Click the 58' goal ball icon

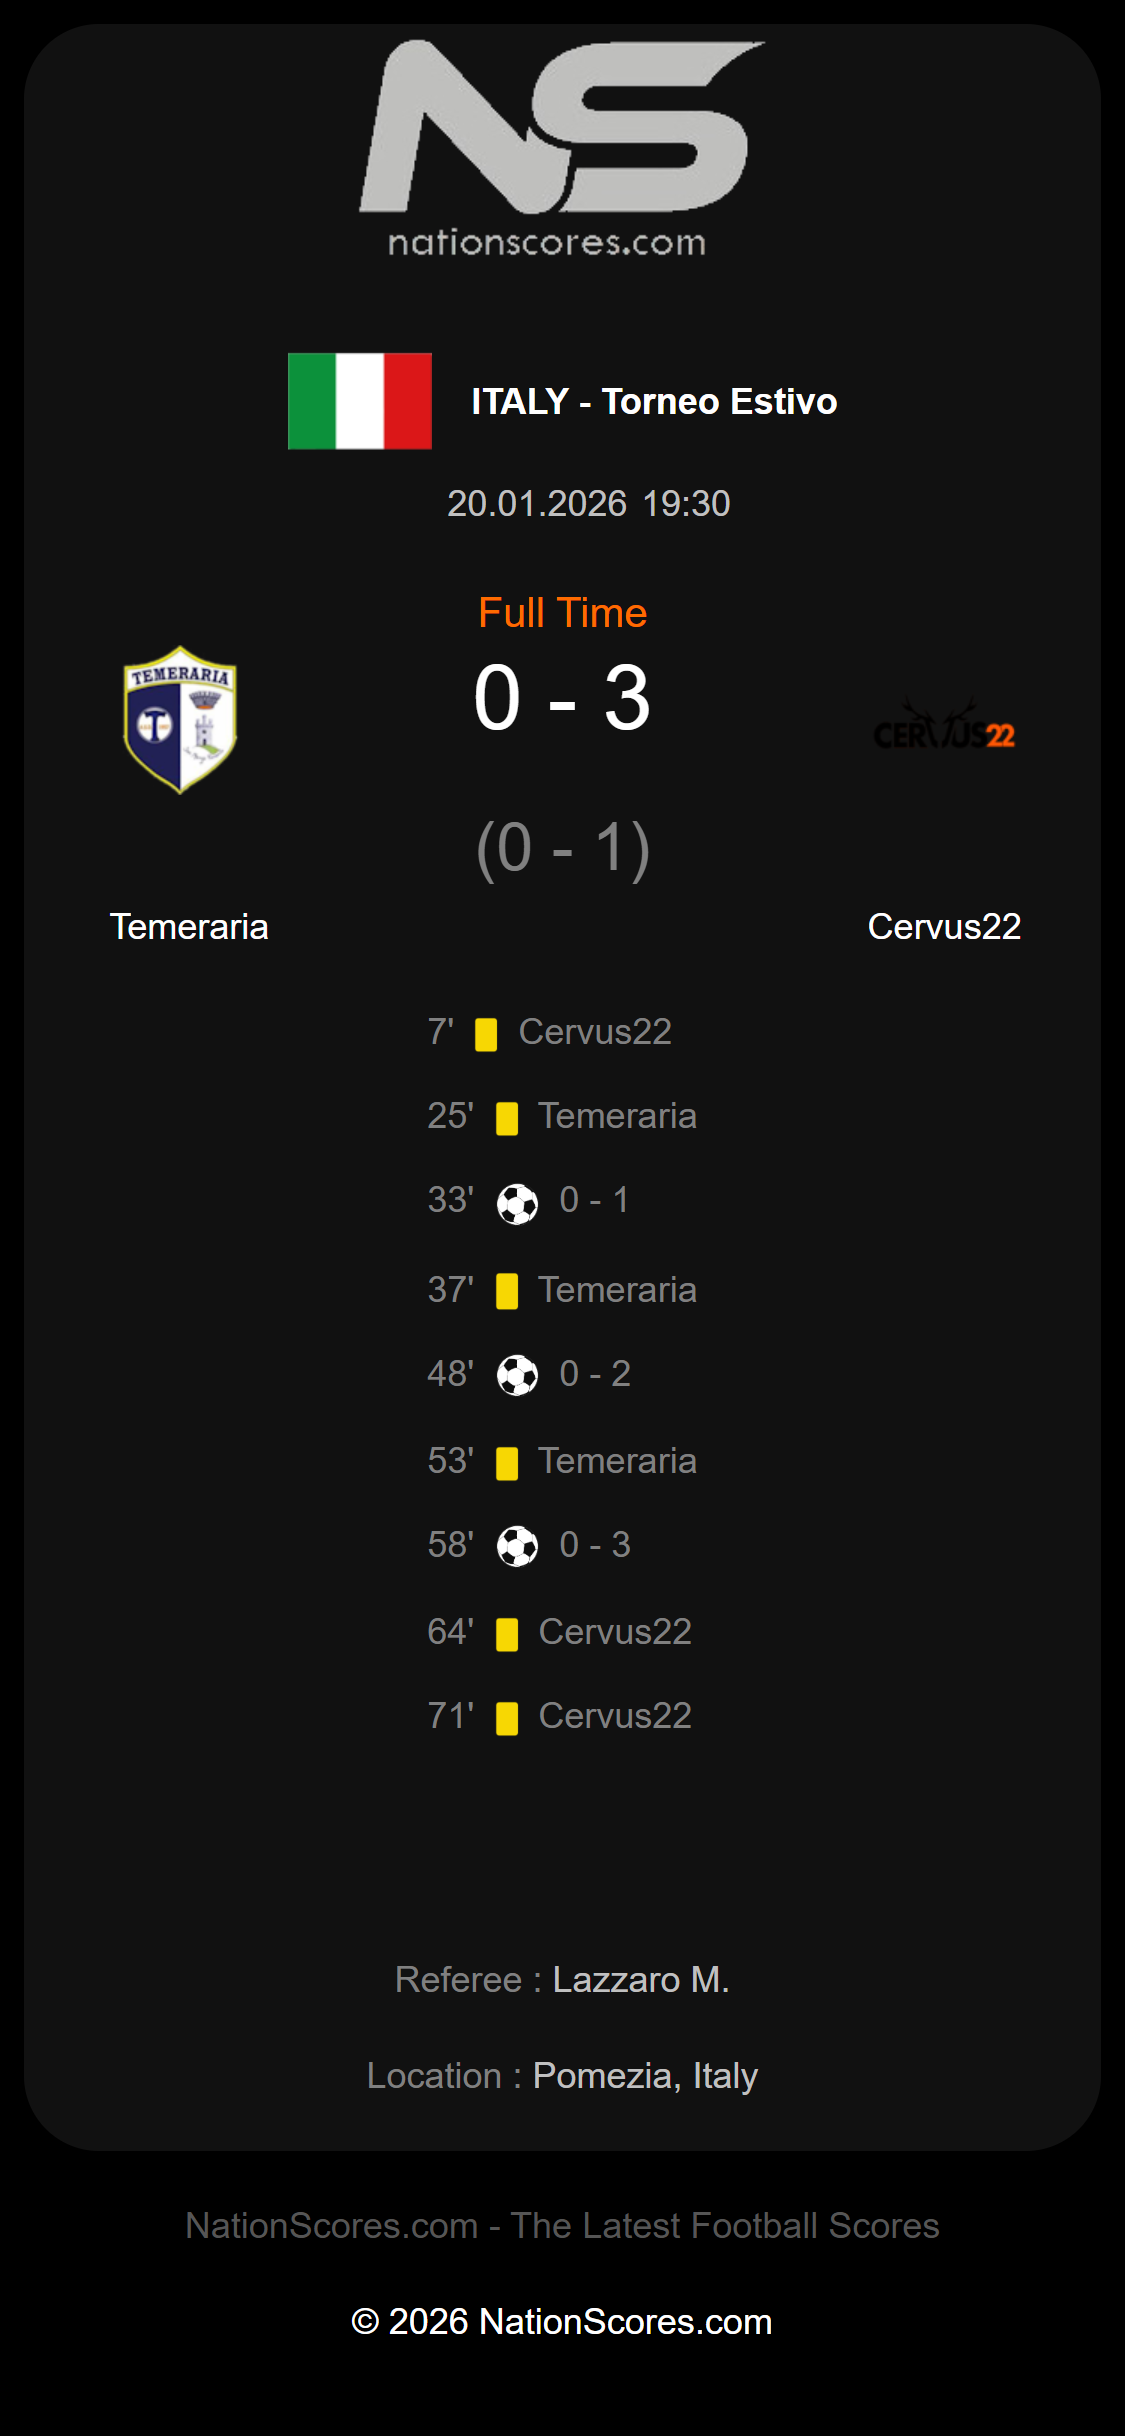click(x=517, y=1547)
